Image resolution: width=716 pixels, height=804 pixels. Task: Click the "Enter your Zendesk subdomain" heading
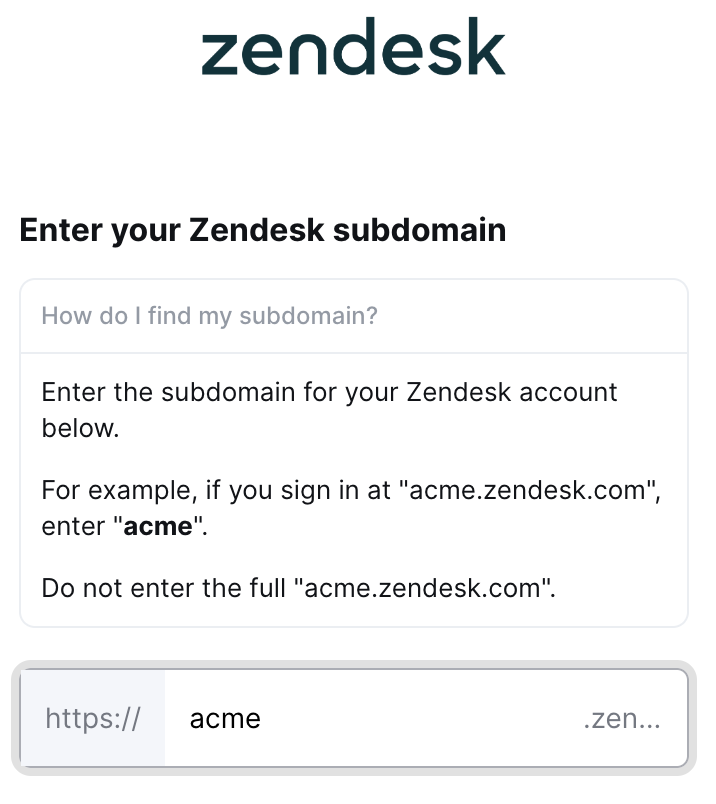(263, 231)
